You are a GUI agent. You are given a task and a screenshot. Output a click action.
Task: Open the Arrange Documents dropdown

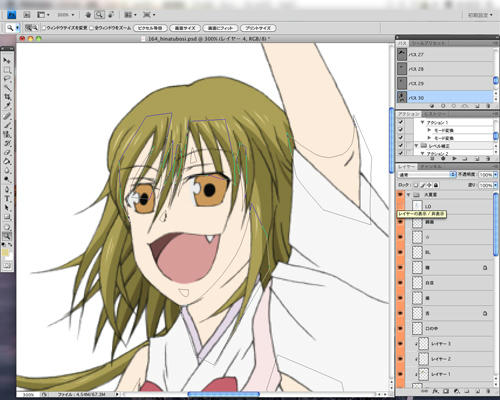130,15
